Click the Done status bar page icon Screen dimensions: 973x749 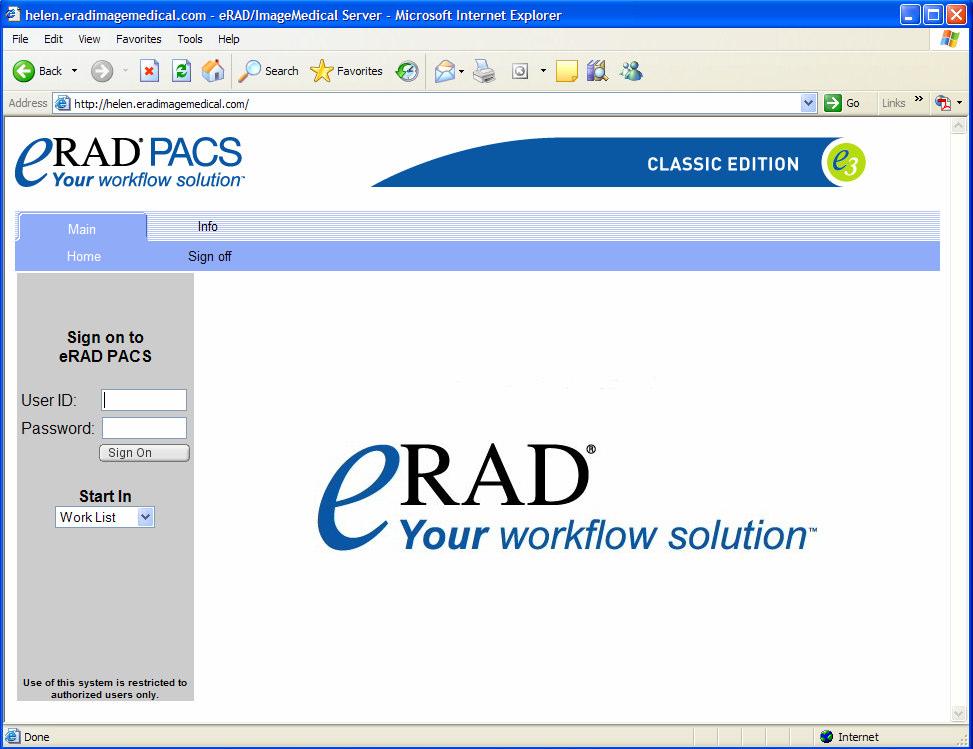(12, 737)
